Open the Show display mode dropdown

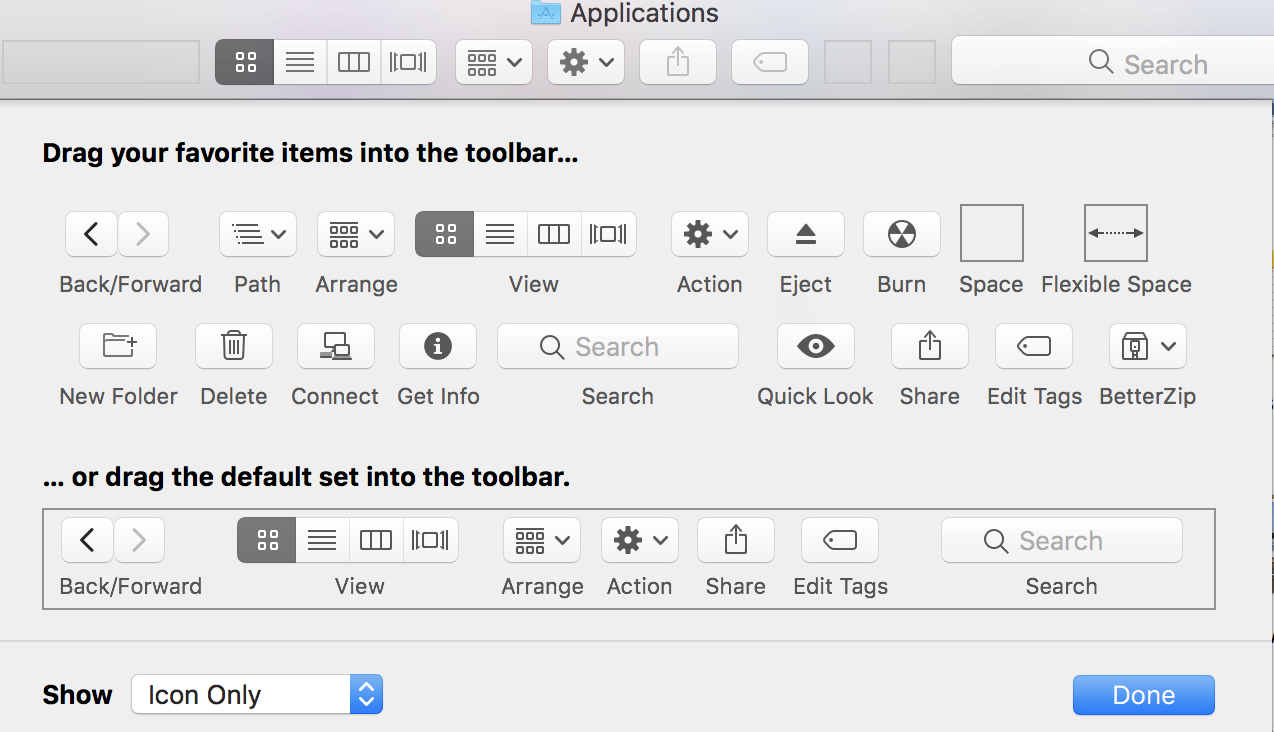[257, 694]
